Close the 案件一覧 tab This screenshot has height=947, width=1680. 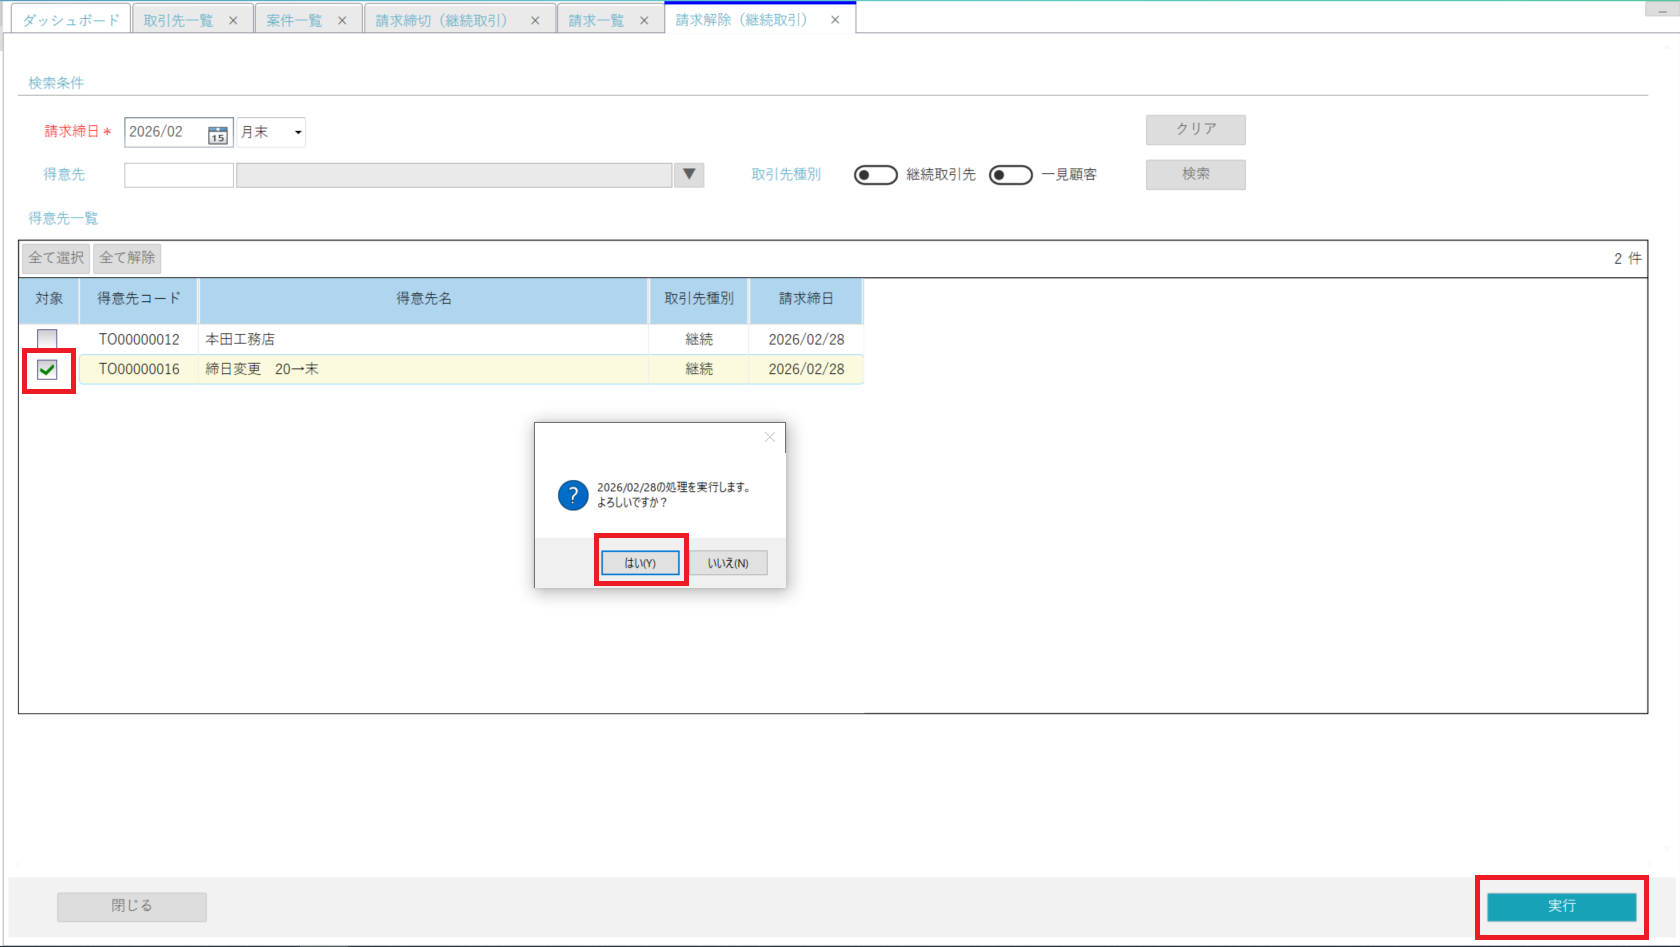tap(342, 20)
